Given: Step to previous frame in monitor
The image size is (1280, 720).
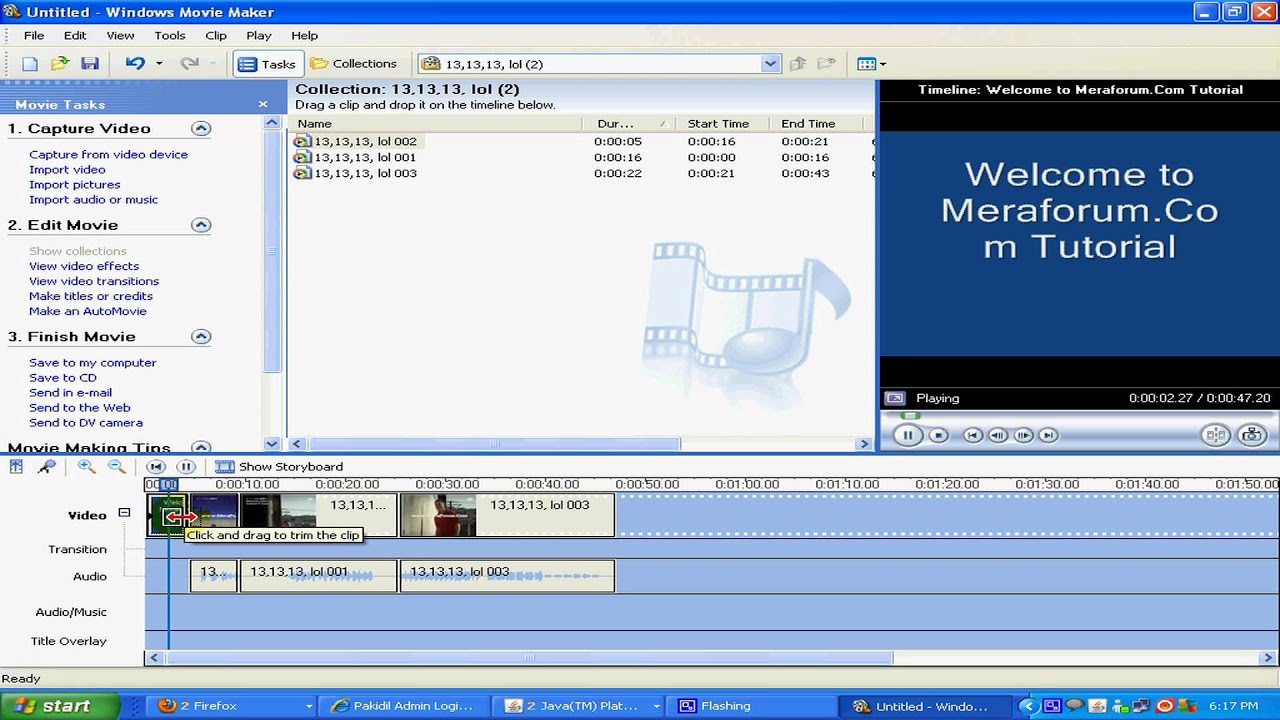Looking at the screenshot, I should pyautogui.click(x=998, y=435).
